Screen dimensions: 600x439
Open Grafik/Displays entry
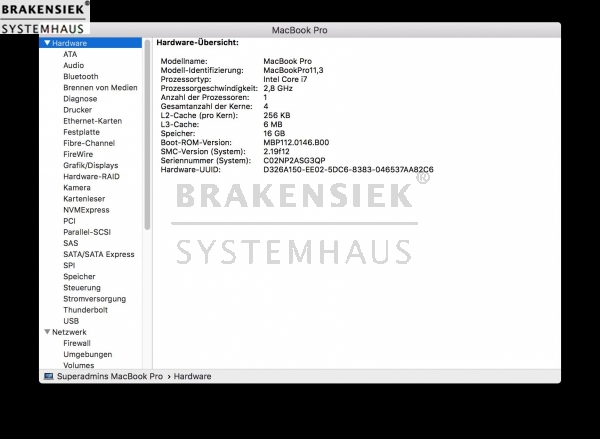pyautogui.click(x=91, y=165)
